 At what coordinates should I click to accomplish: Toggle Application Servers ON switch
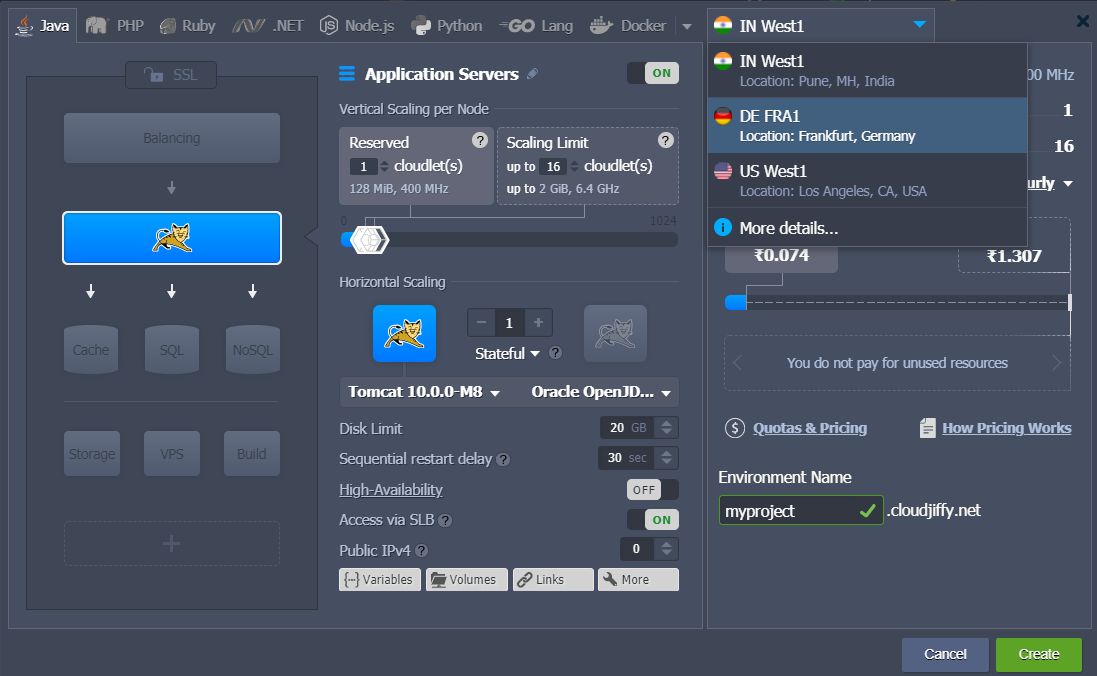click(653, 73)
